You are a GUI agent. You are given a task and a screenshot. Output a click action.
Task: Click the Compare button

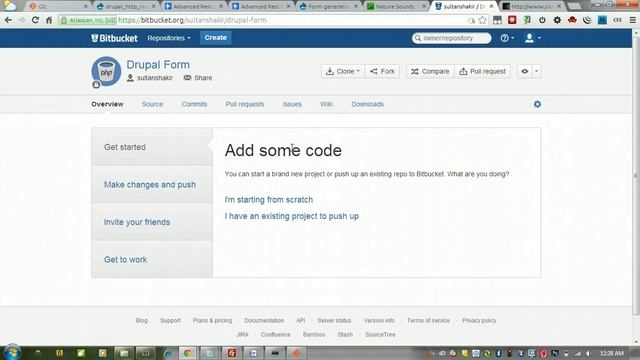click(430, 71)
